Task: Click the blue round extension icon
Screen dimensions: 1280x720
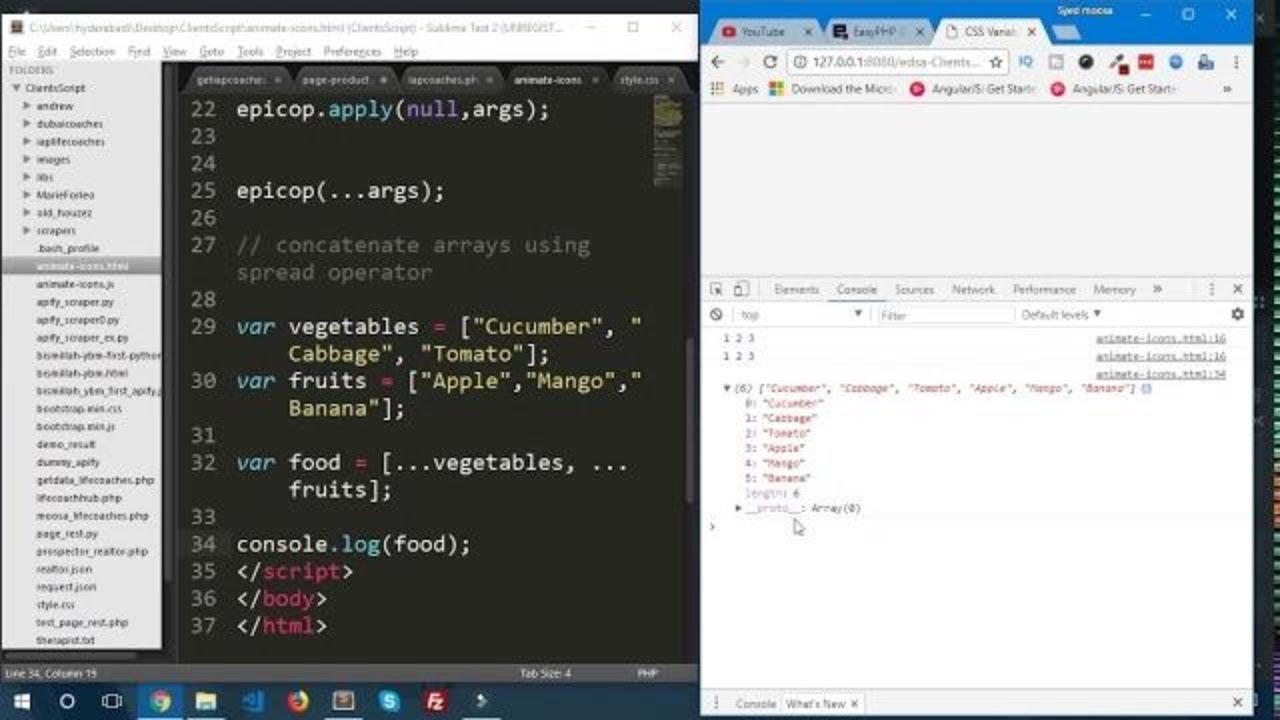Action: [x=1176, y=62]
